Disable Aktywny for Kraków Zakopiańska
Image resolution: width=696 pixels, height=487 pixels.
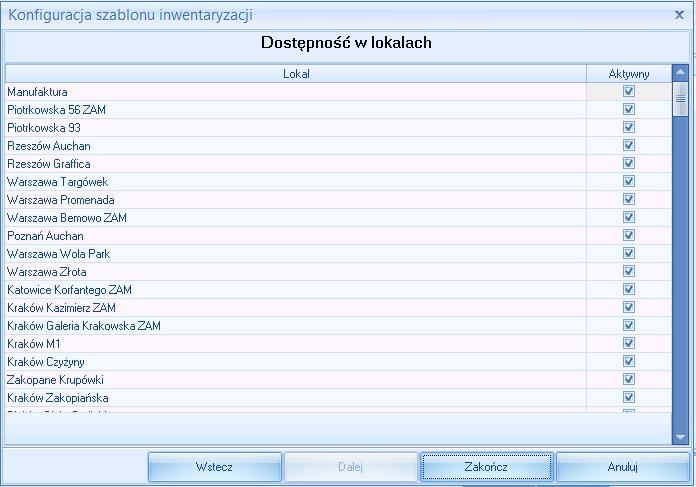coord(629,397)
